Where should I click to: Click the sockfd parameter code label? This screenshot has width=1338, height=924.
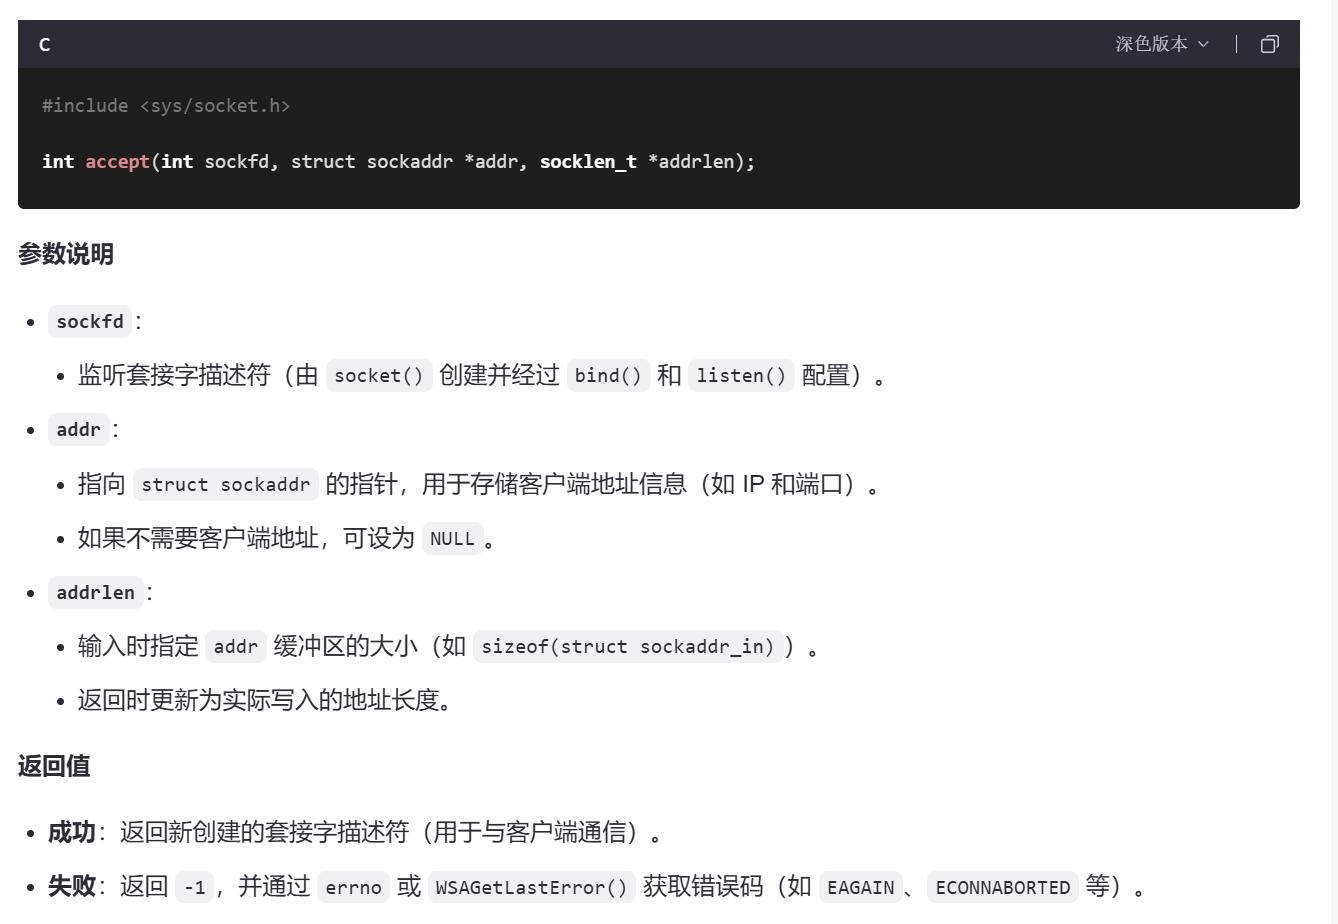click(90, 322)
